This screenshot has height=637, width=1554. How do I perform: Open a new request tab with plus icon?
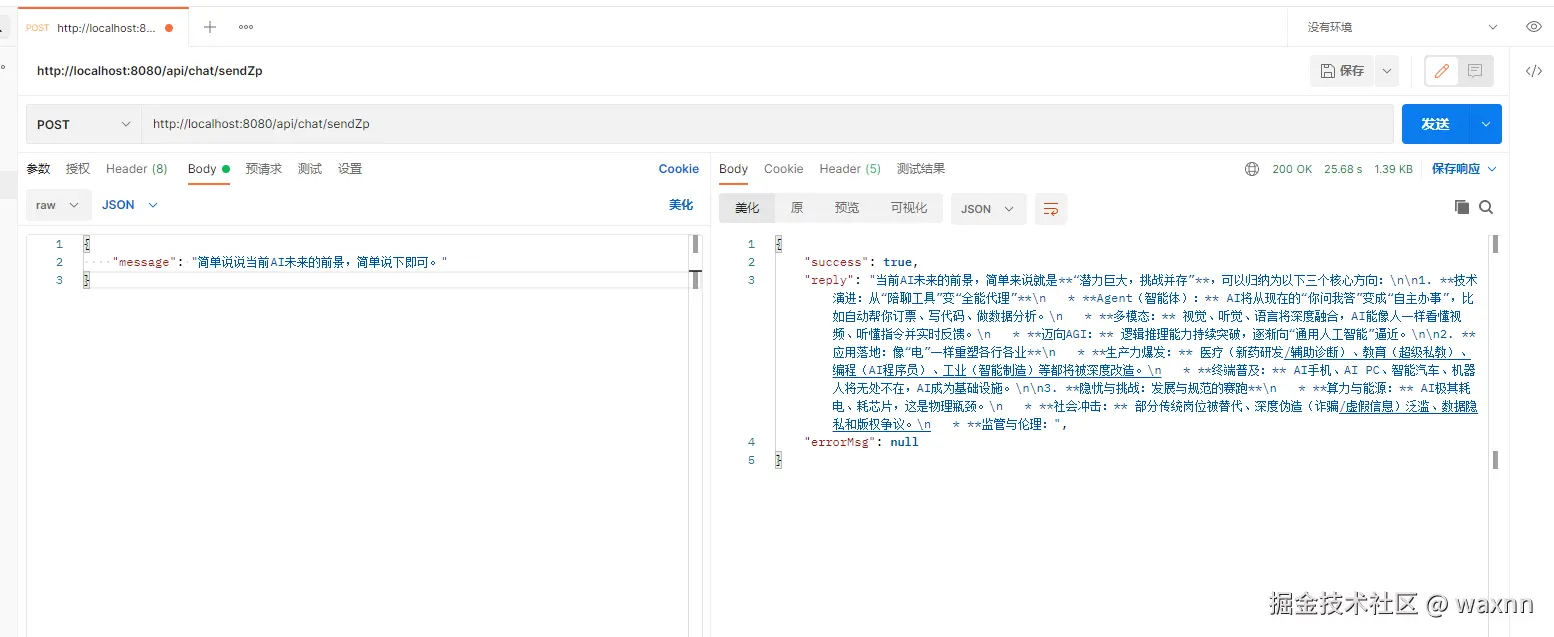pyautogui.click(x=210, y=27)
